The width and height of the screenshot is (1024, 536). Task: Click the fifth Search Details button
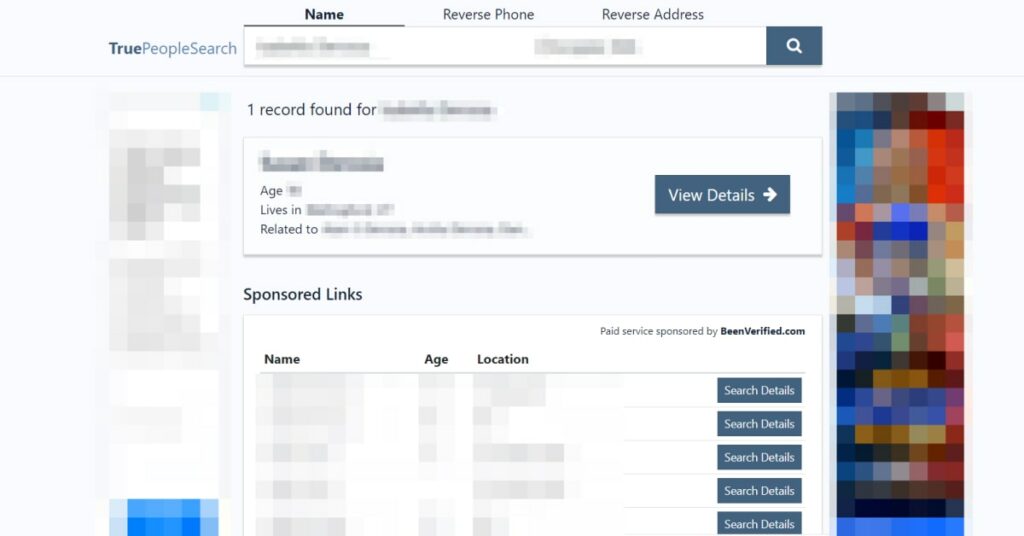pos(759,523)
